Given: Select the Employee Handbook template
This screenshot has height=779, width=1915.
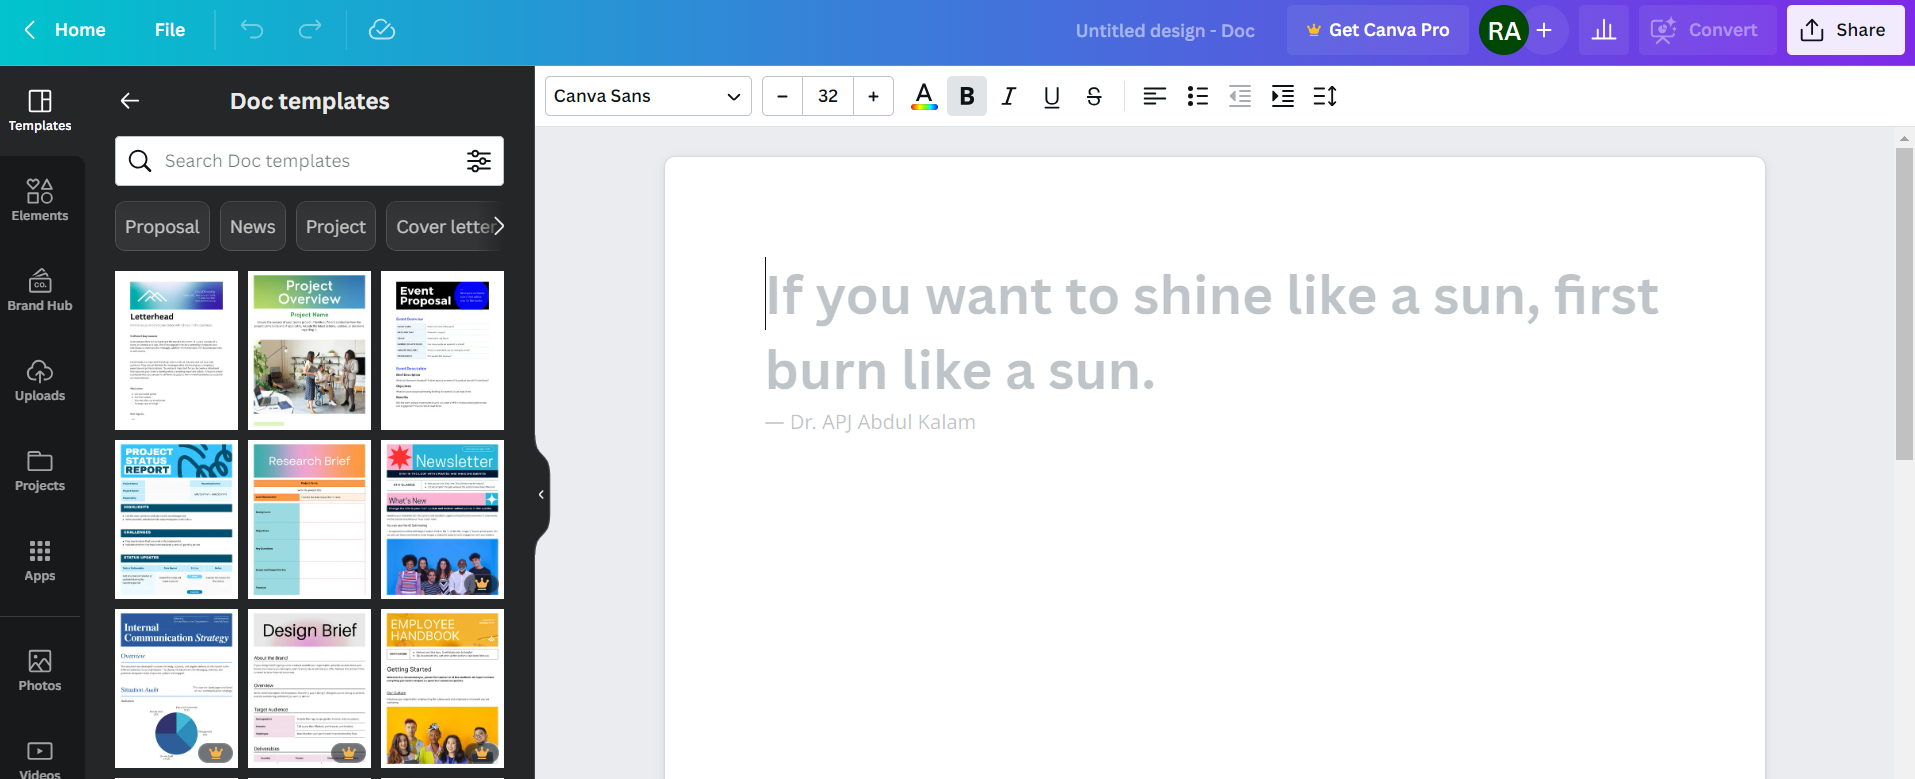Looking at the screenshot, I should pyautogui.click(x=442, y=688).
